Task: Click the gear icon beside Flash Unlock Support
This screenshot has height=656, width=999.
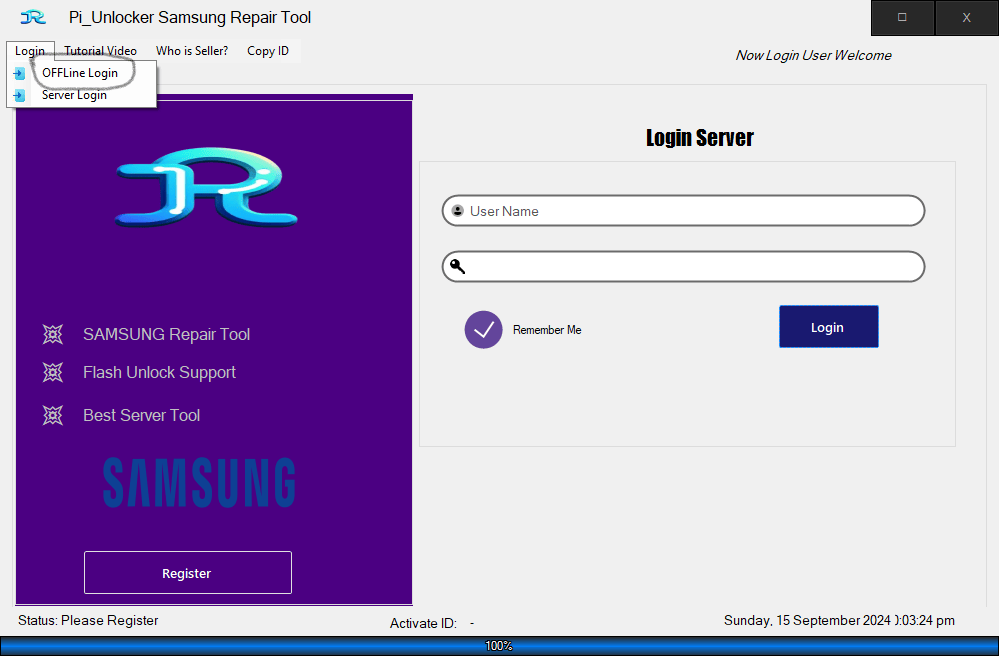Action: point(53,372)
